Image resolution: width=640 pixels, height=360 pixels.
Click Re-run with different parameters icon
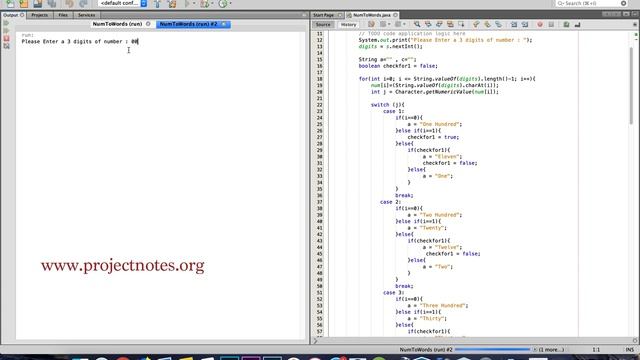click(7, 31)
